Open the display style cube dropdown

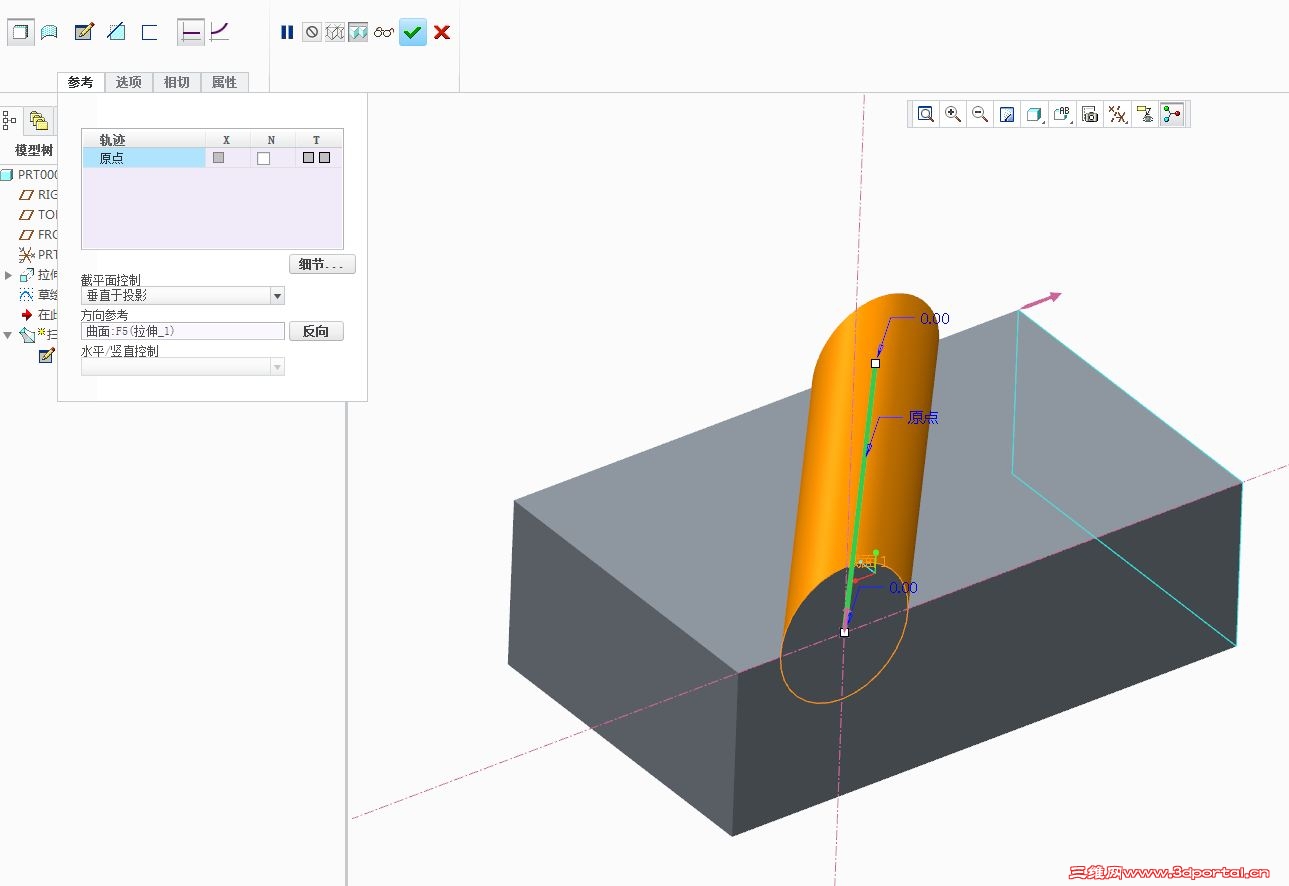pos(1035,114)
